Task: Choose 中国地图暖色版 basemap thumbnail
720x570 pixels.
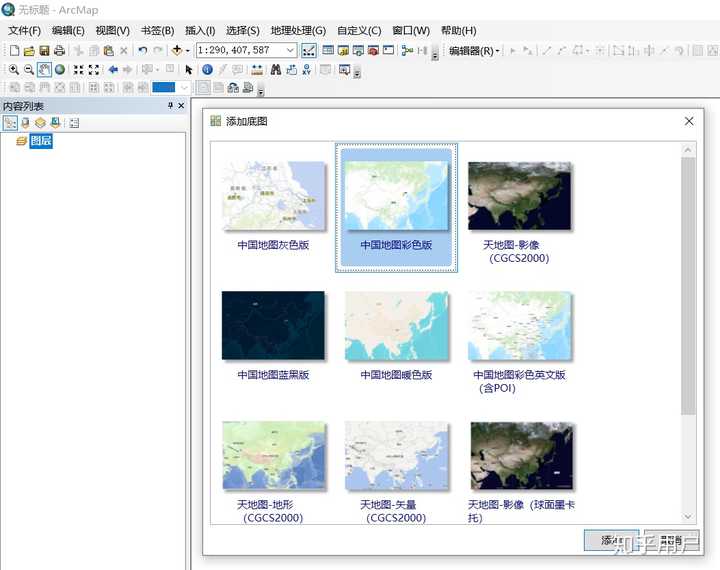Action: pyautogui.click(x=397, y=325)
